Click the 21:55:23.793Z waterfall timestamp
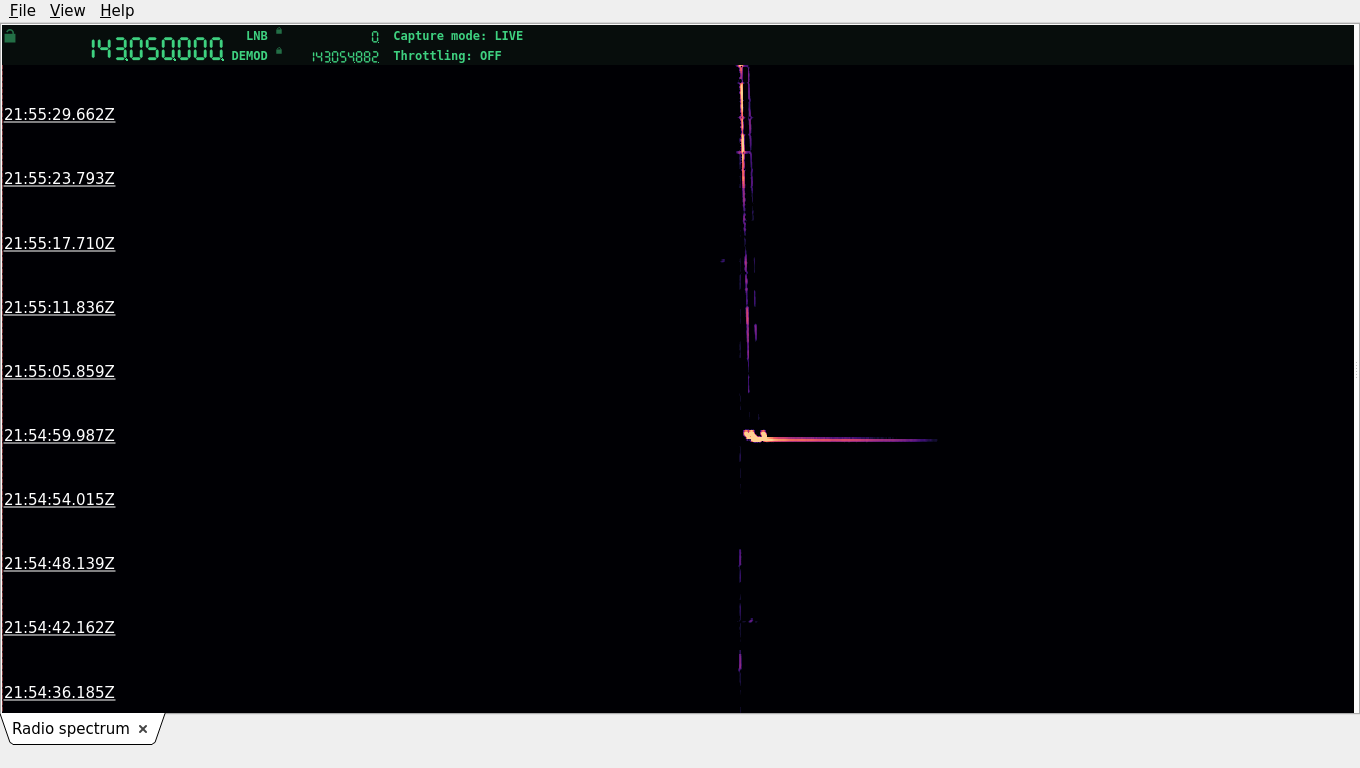 point(60,179)
